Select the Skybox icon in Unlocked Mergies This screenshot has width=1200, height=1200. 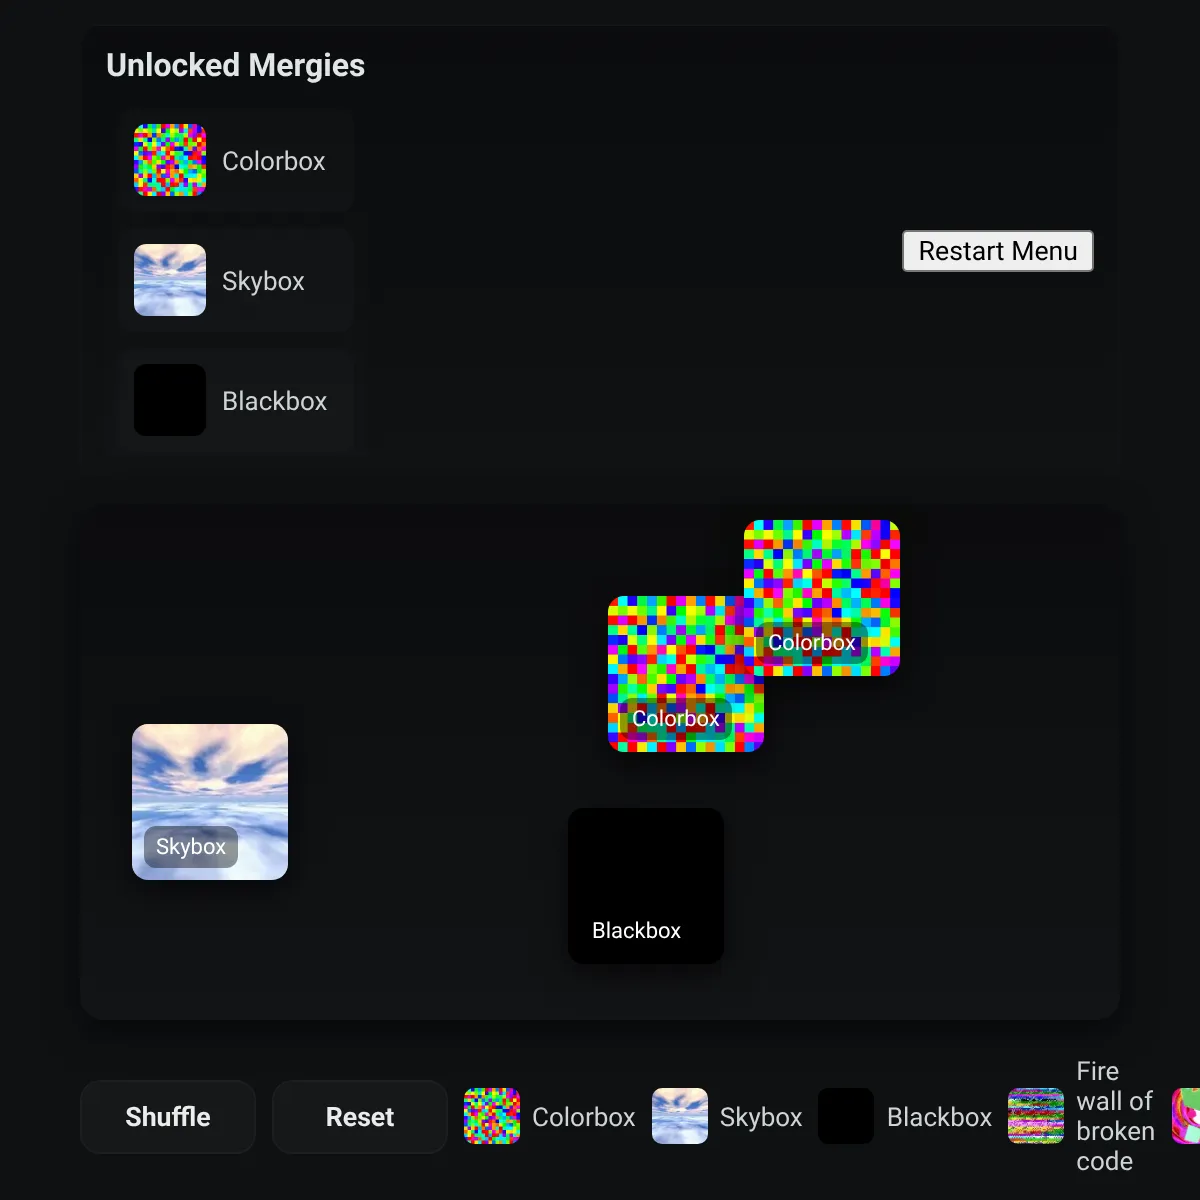(x=170, y=280)
